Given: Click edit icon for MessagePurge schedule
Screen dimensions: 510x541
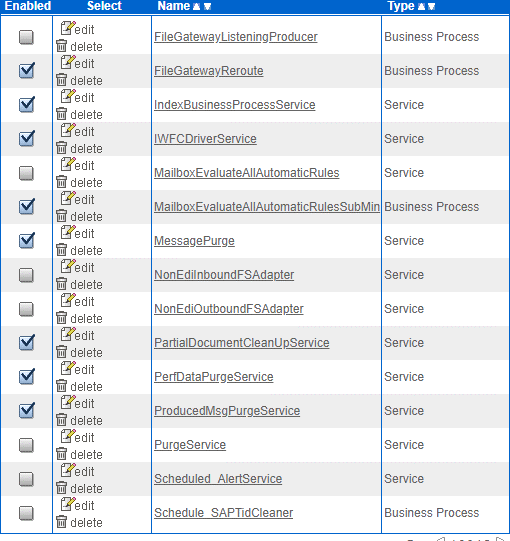Looking at the screenshot, I should [68, 232].
